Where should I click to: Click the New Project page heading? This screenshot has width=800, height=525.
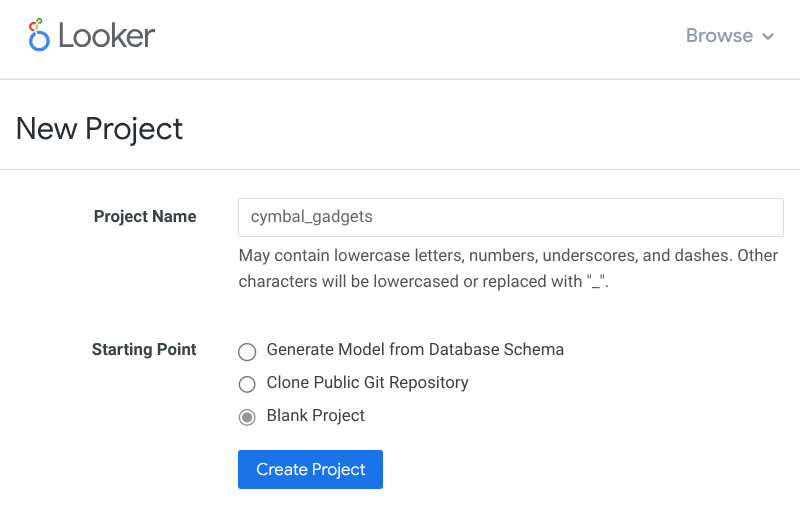100,129
